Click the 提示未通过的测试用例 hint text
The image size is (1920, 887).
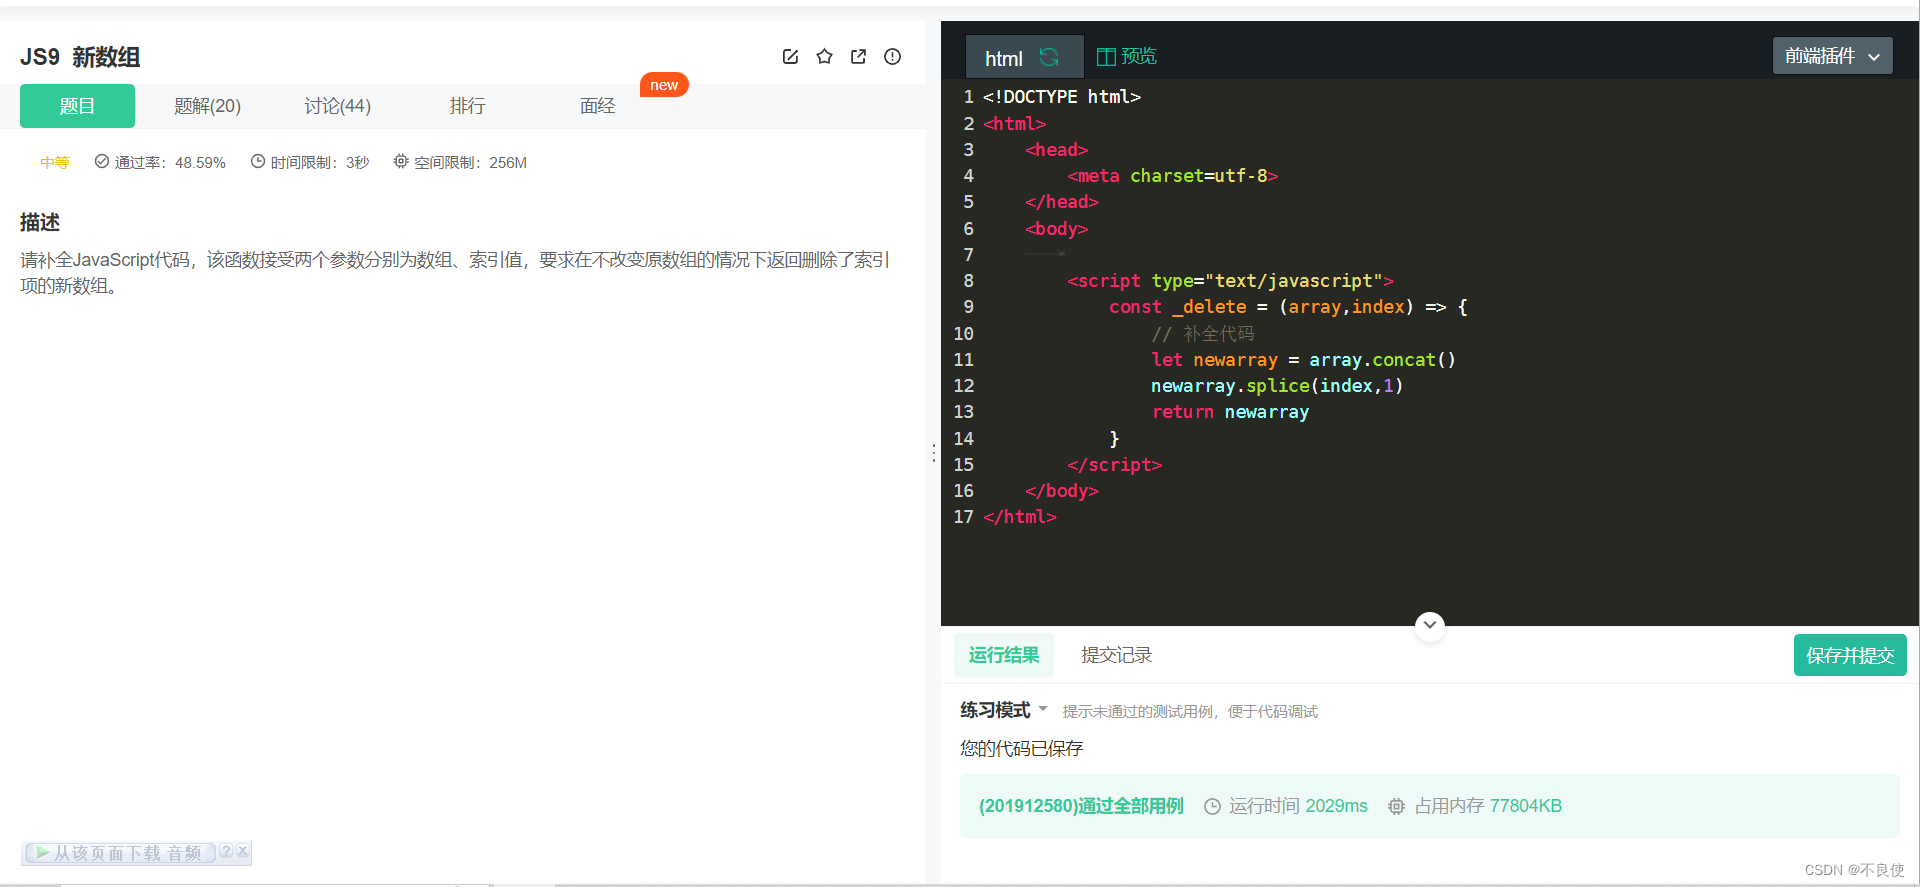pyautogui.click(x=1190, y=711)
